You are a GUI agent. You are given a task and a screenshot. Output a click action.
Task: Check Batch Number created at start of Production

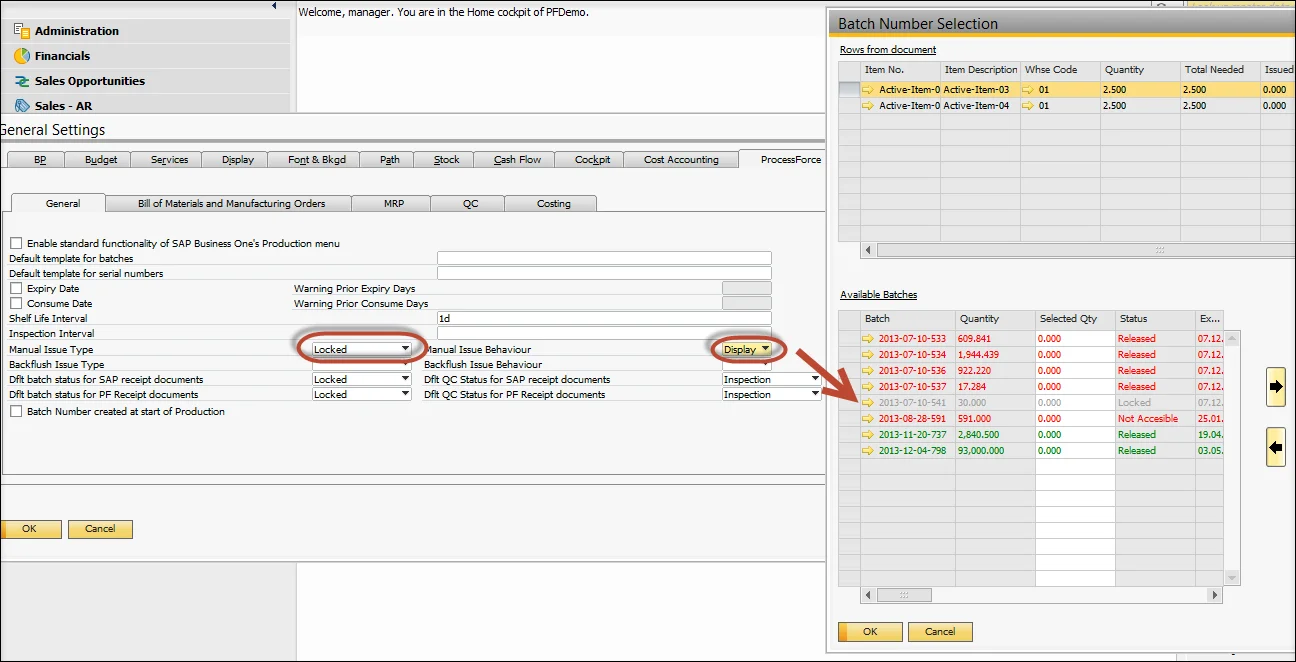coord(16,411)
